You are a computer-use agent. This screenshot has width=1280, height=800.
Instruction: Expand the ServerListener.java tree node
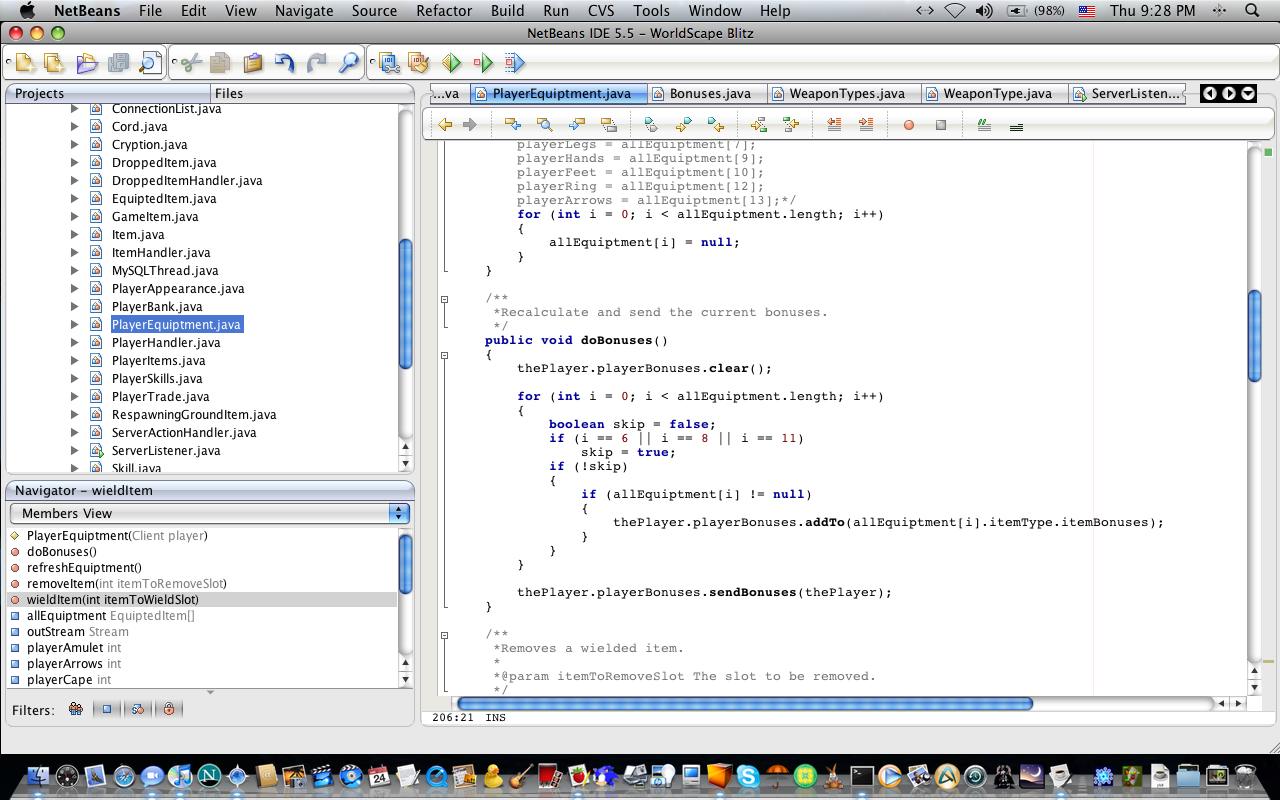point(74,451)
